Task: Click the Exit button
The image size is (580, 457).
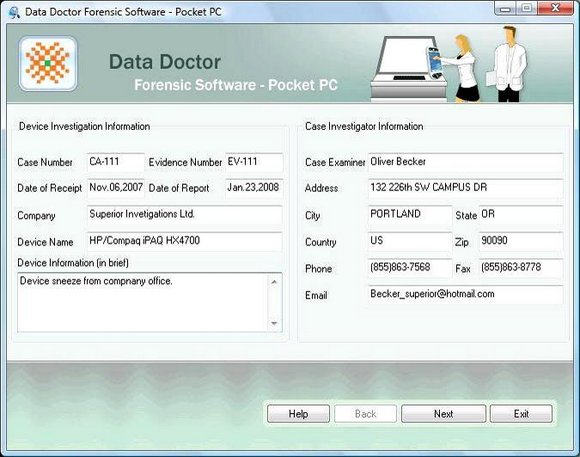Action: pos(521,414)
